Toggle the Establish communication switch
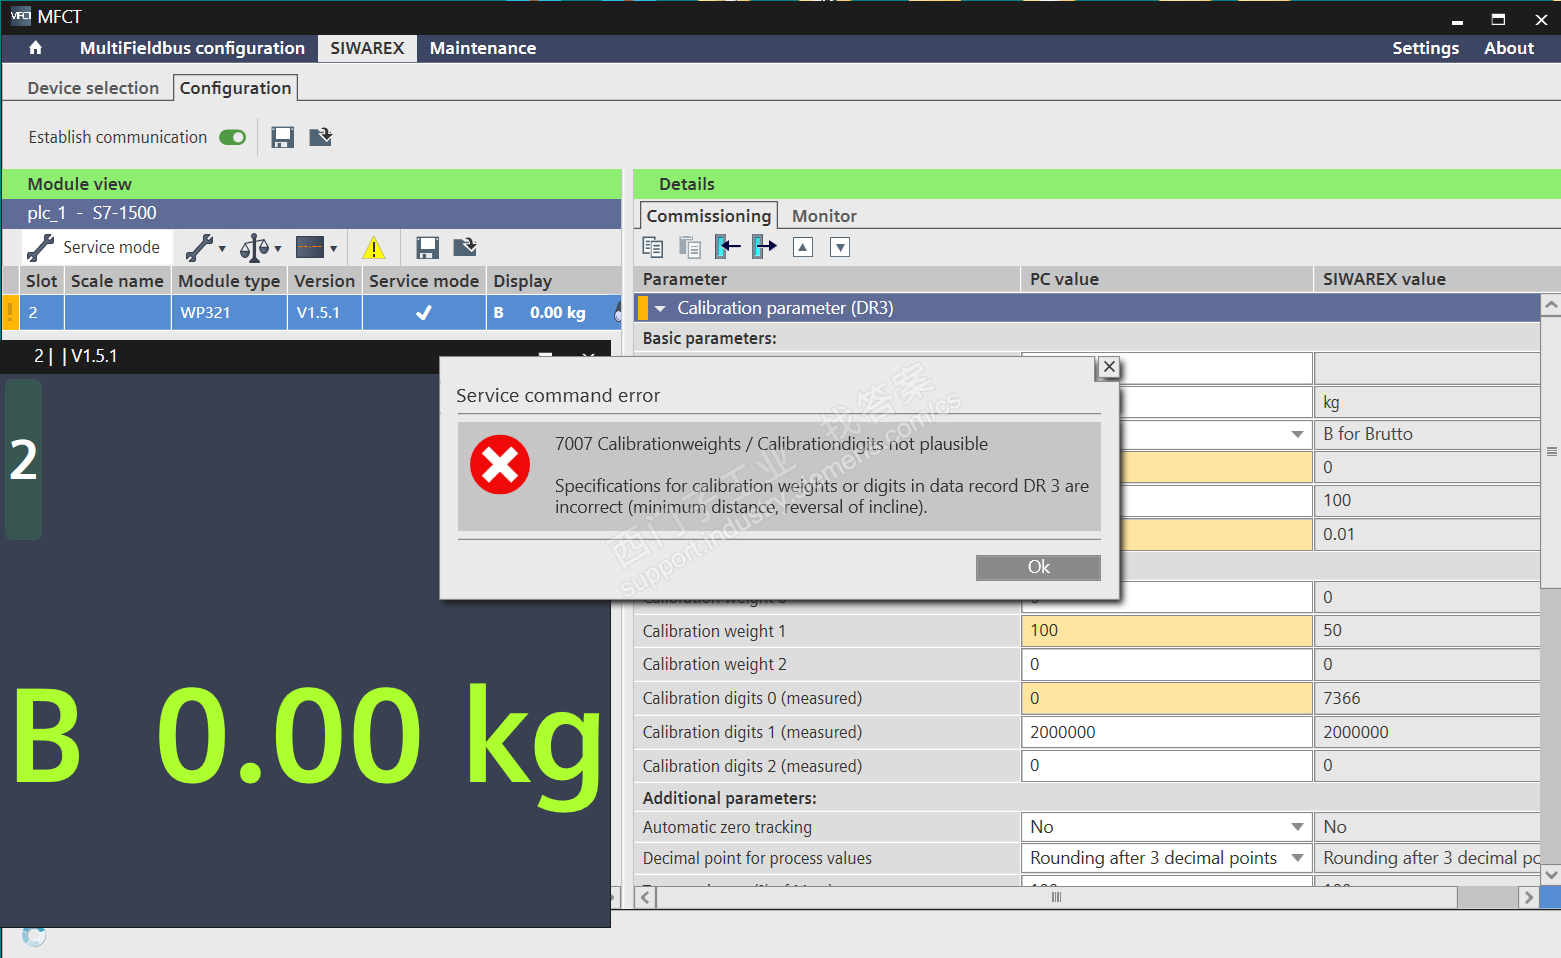 point(233,137)
